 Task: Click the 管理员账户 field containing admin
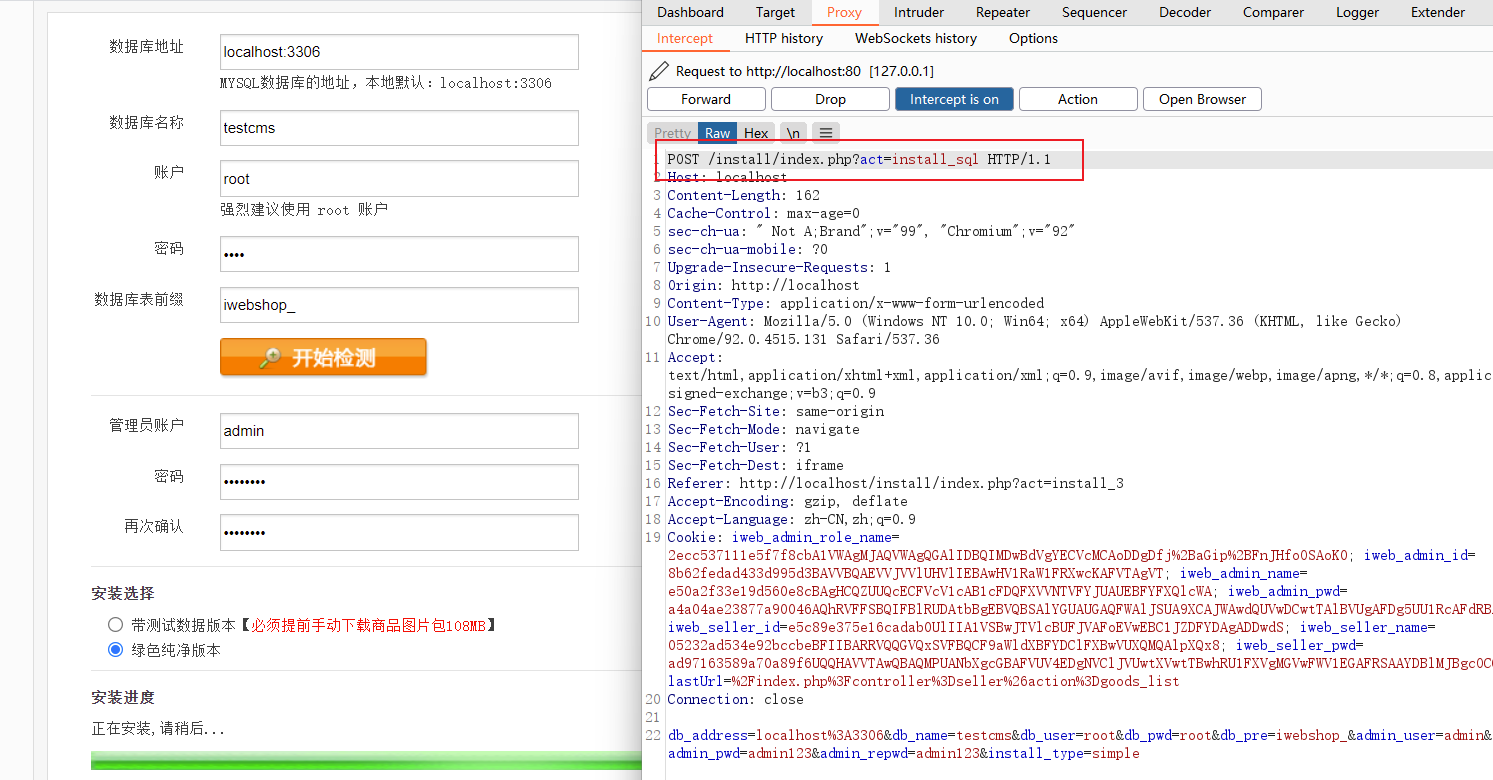[399, 431]
